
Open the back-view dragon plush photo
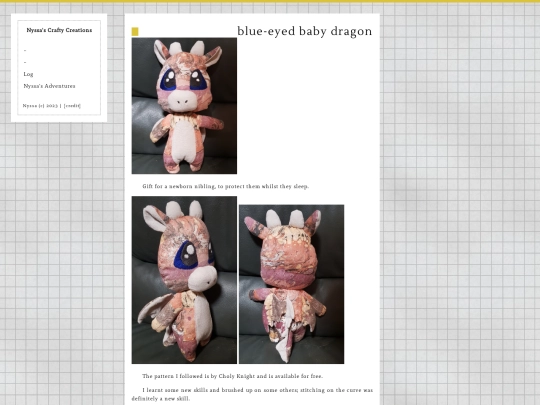point(291,284)
